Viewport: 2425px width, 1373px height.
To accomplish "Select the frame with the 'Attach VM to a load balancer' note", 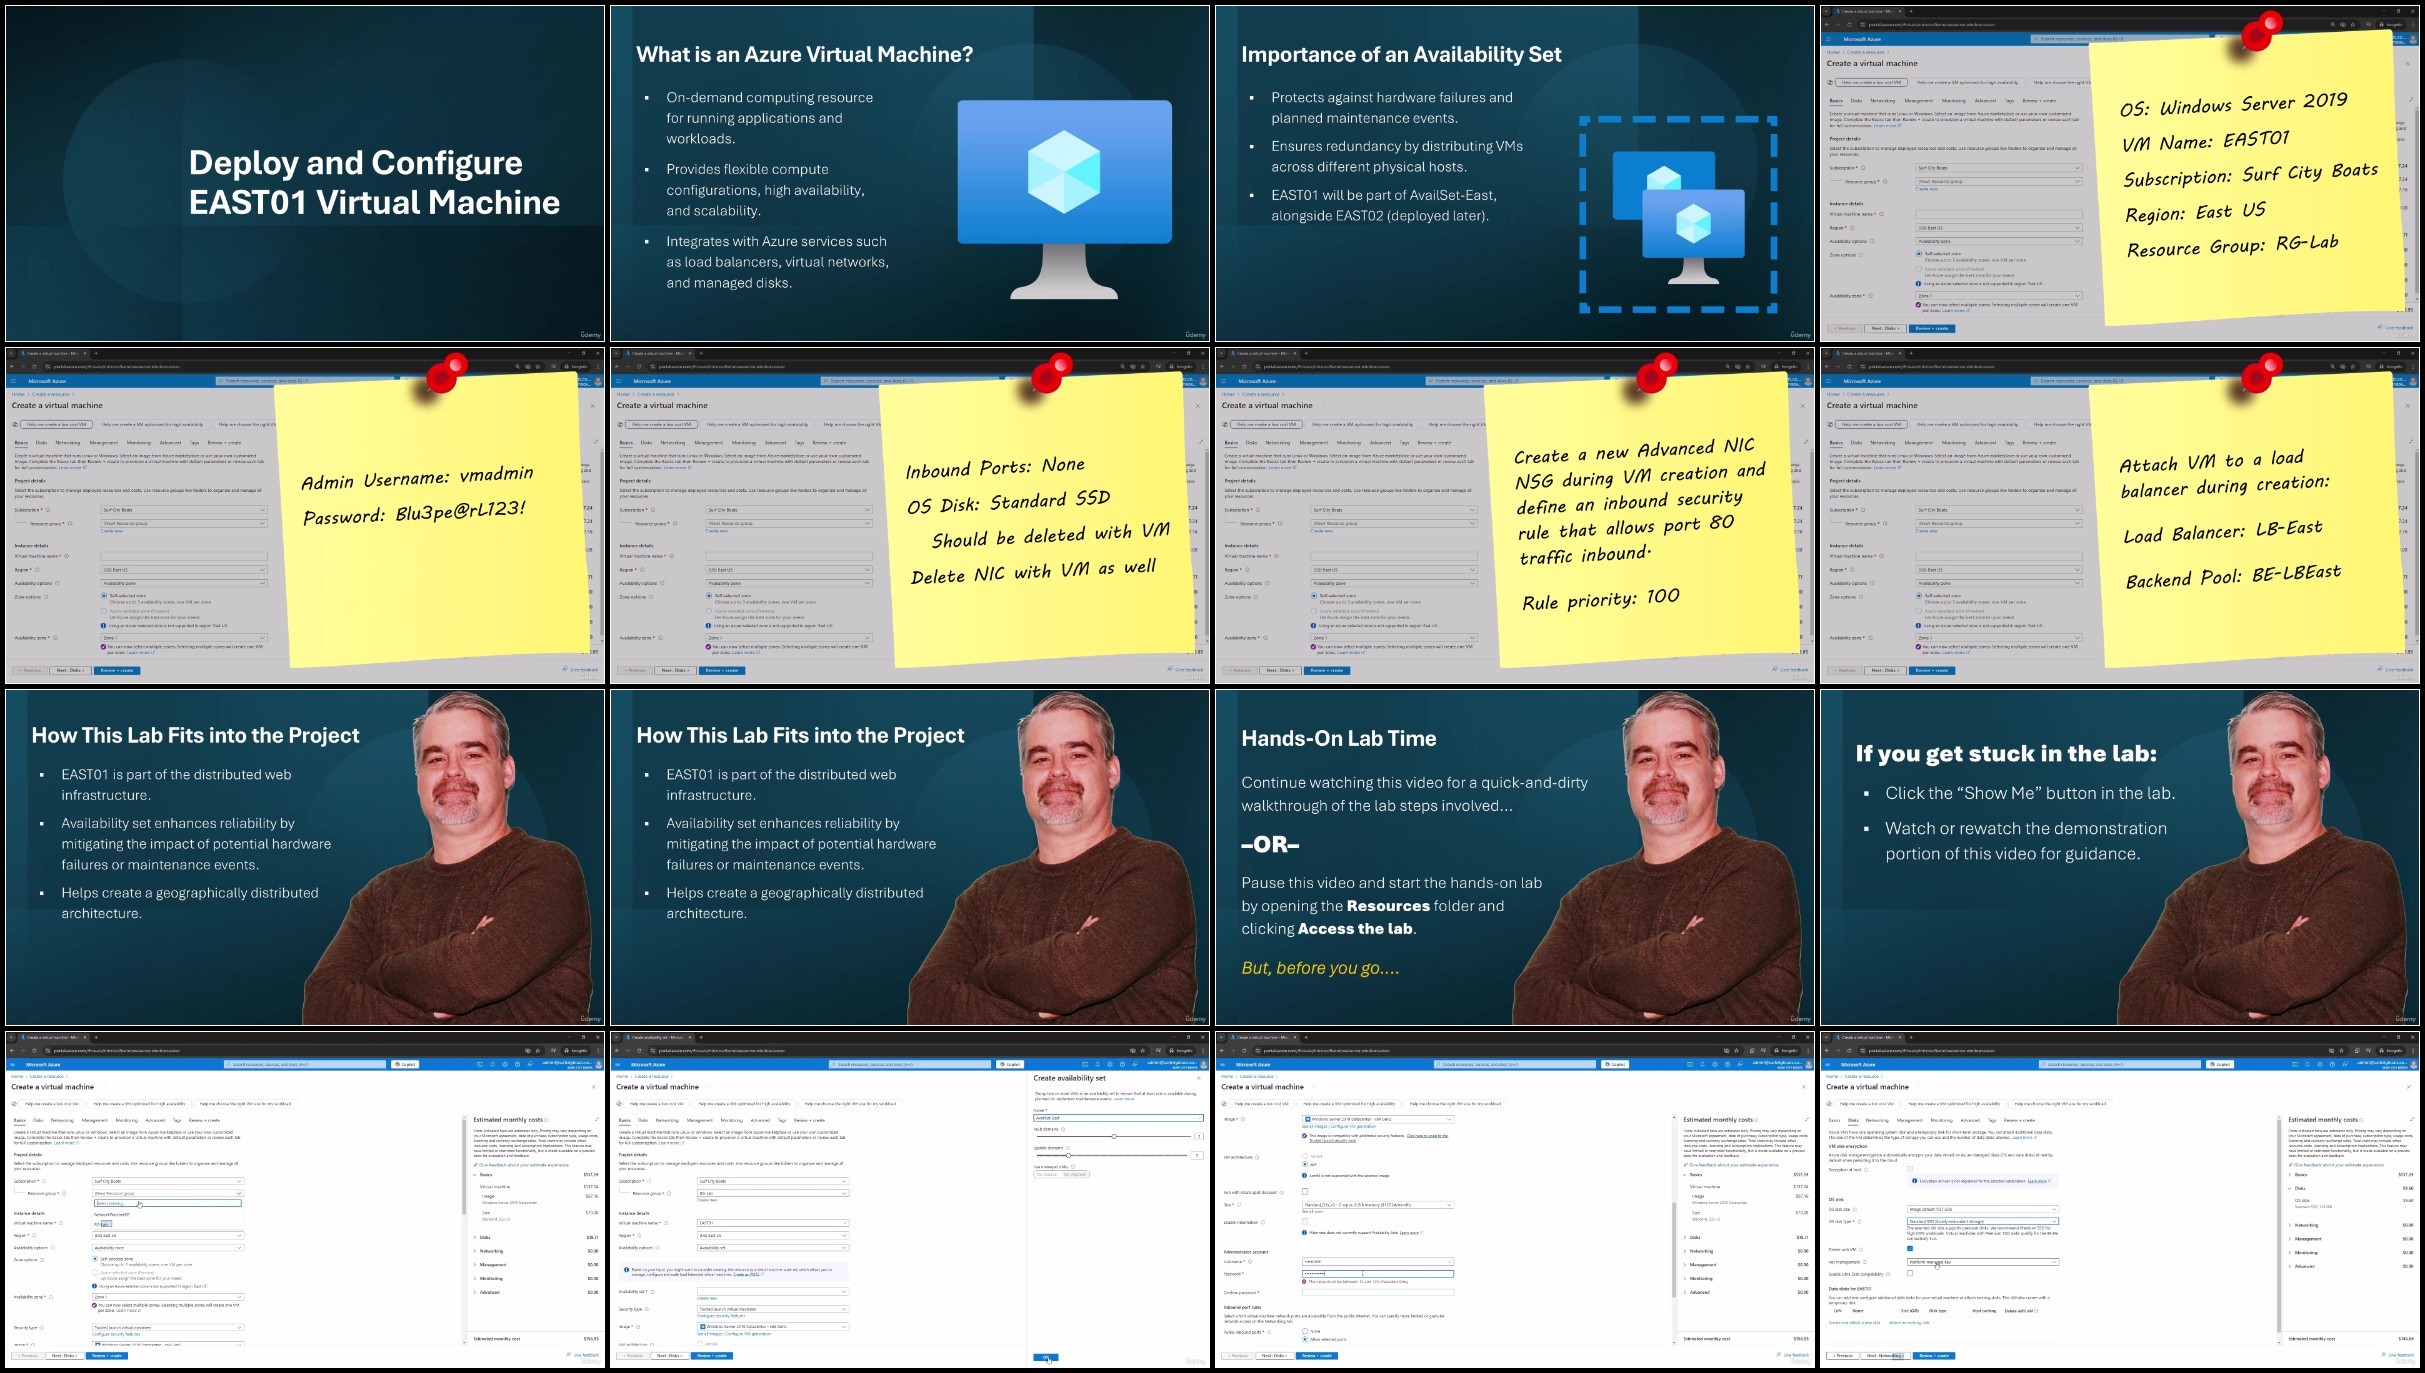I will (x=2120, y=516).
